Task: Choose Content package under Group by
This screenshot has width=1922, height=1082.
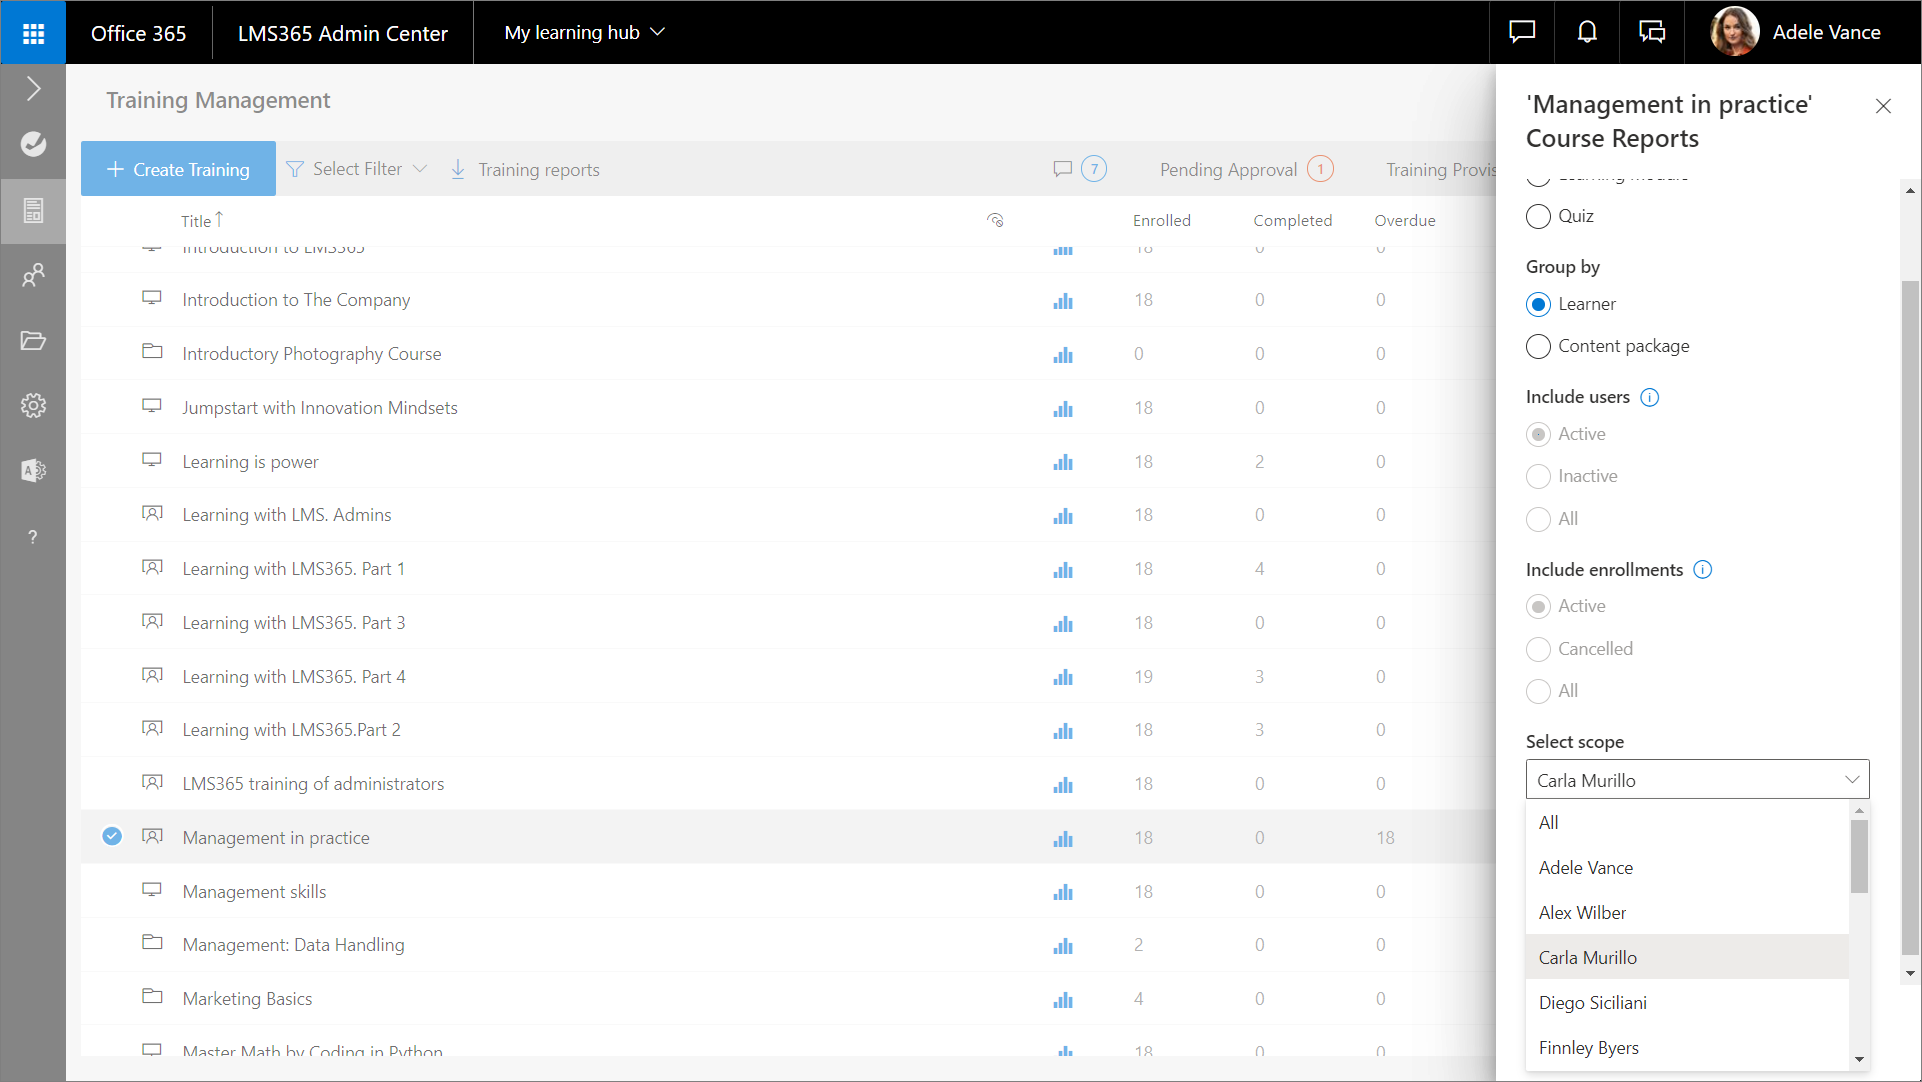Action: (x=1538, y=346)
